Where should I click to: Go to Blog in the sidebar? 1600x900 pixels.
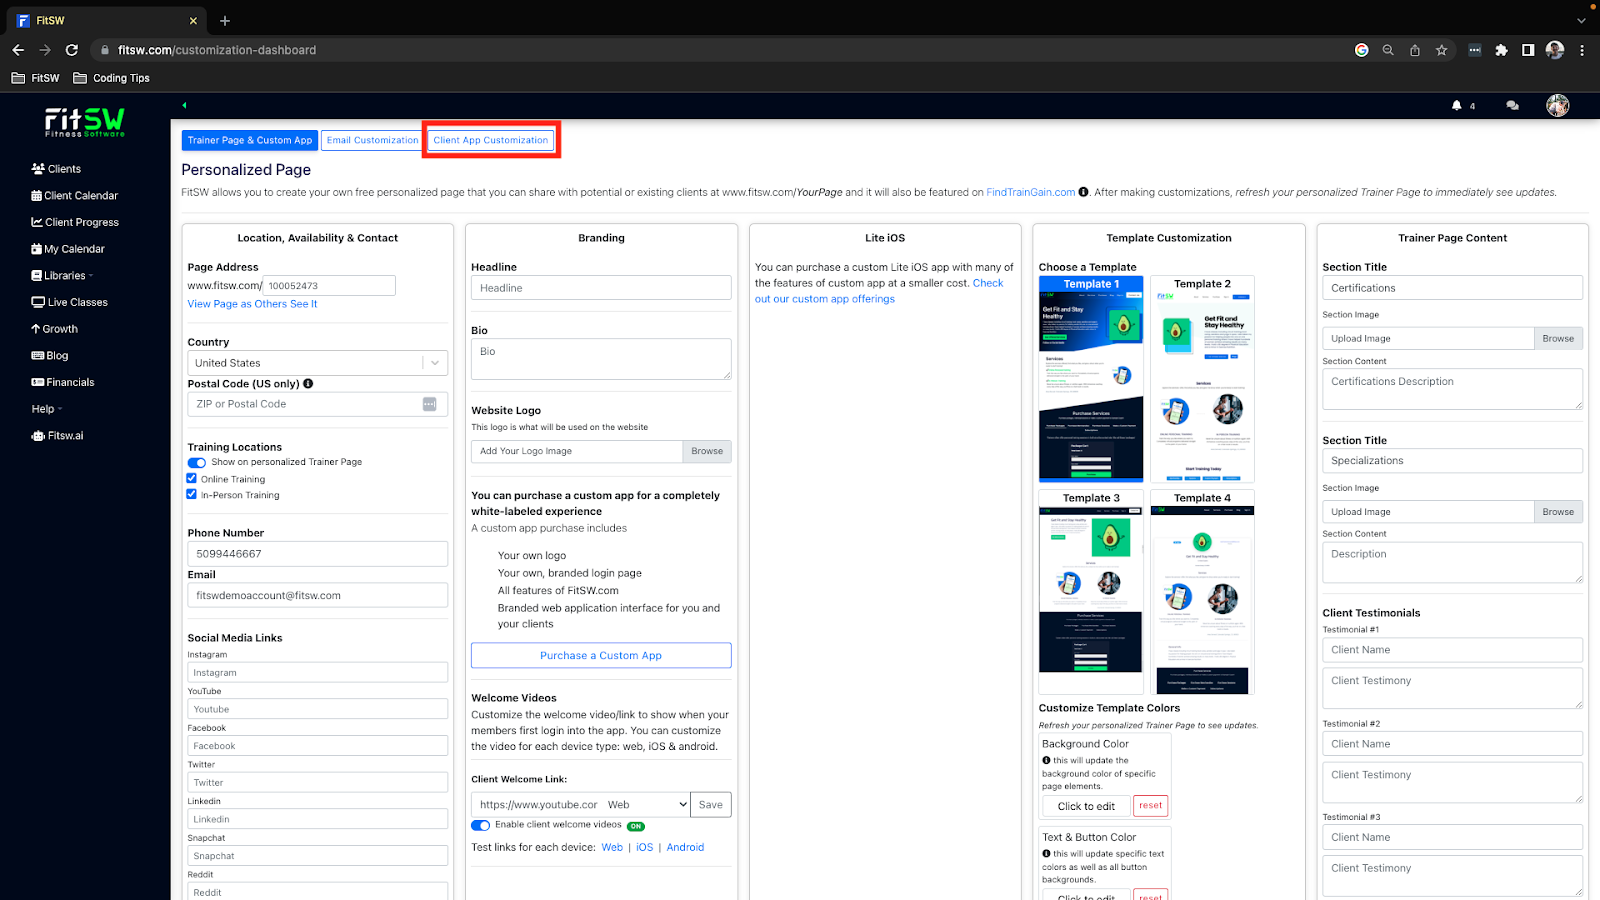pos(50,356)
